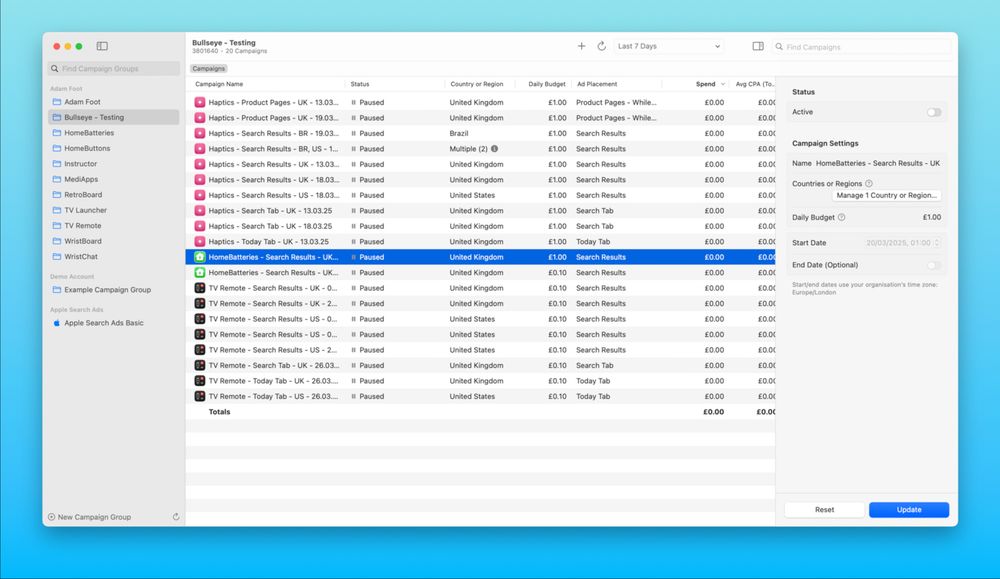Select the Haptics - Search Results - US - 18.03 row
This screenshot has width=1000, height=579.
click(480, 195)
